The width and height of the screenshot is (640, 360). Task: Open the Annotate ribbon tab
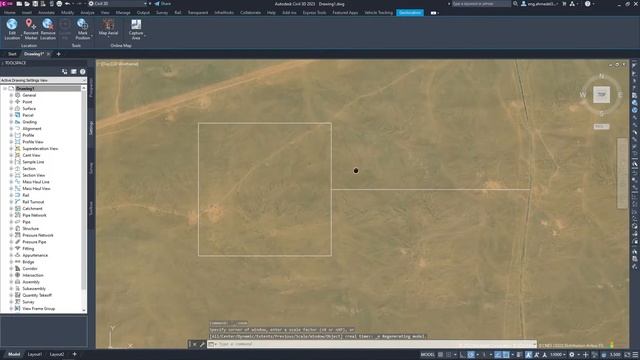[46, 13]
